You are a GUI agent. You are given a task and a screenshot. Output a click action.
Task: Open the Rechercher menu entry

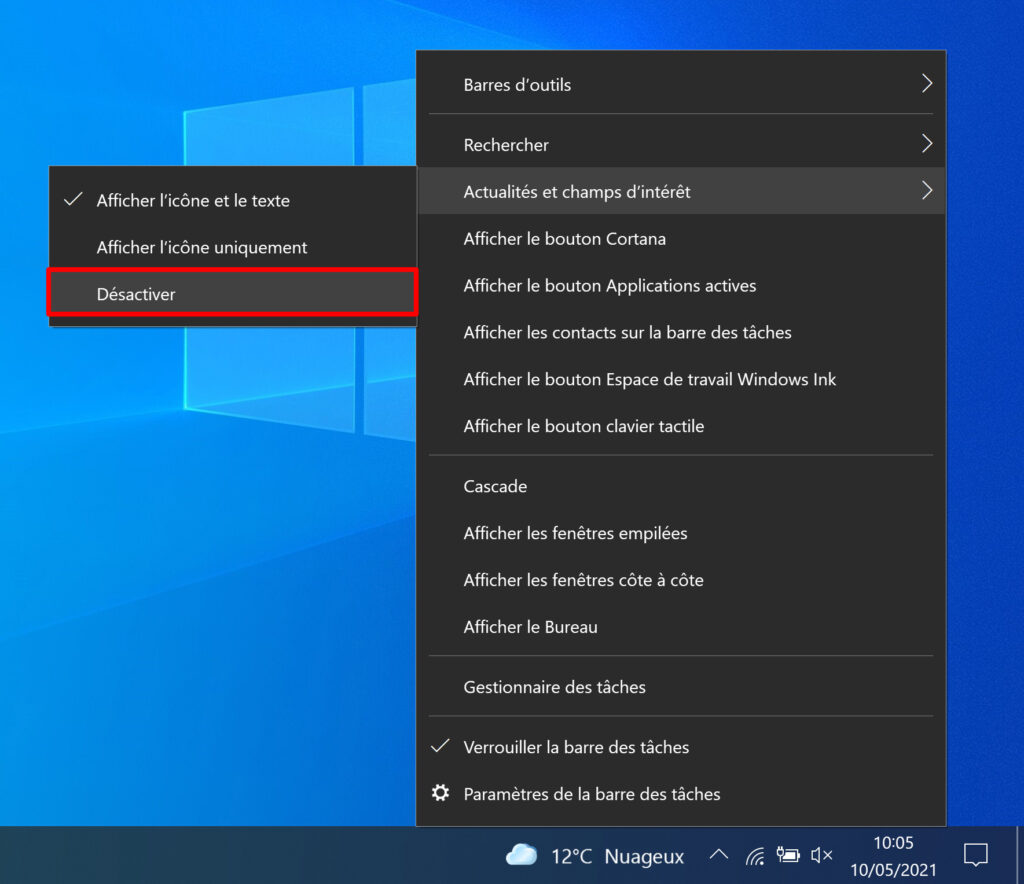[680, 145]
